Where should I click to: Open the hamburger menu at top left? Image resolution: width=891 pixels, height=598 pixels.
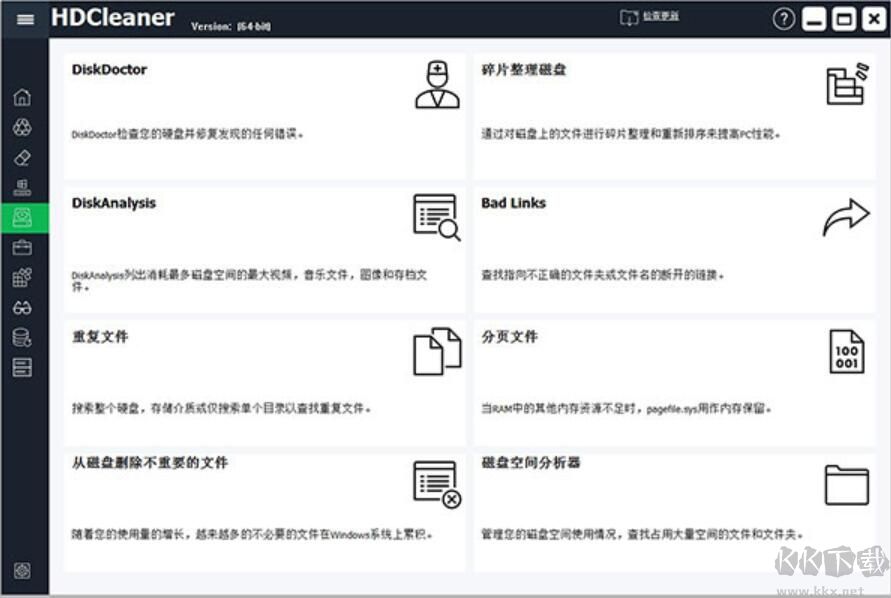pos(26,18)
